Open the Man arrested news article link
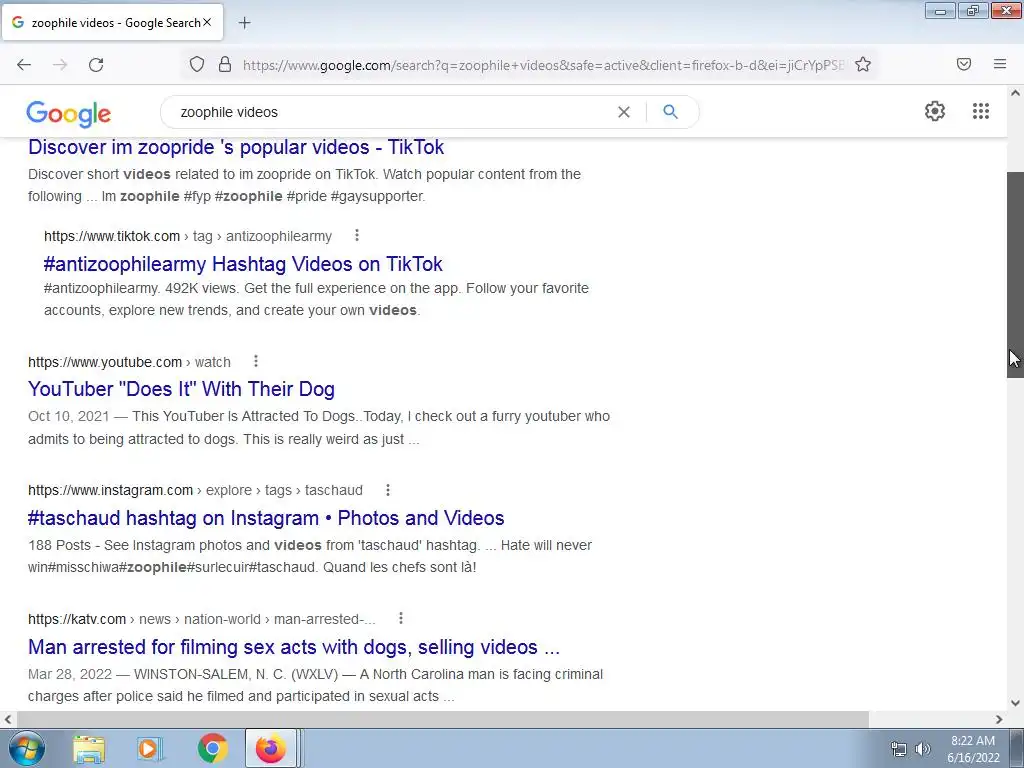The height and width of the screenshot is (768, 1024). (x=294, y=647)
